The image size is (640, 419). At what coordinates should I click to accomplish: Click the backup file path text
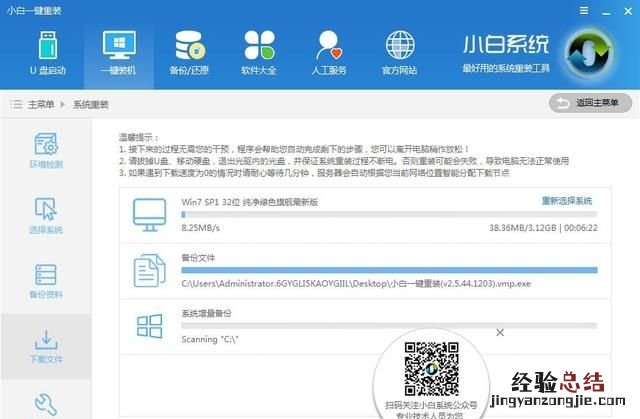coord(356,284)
